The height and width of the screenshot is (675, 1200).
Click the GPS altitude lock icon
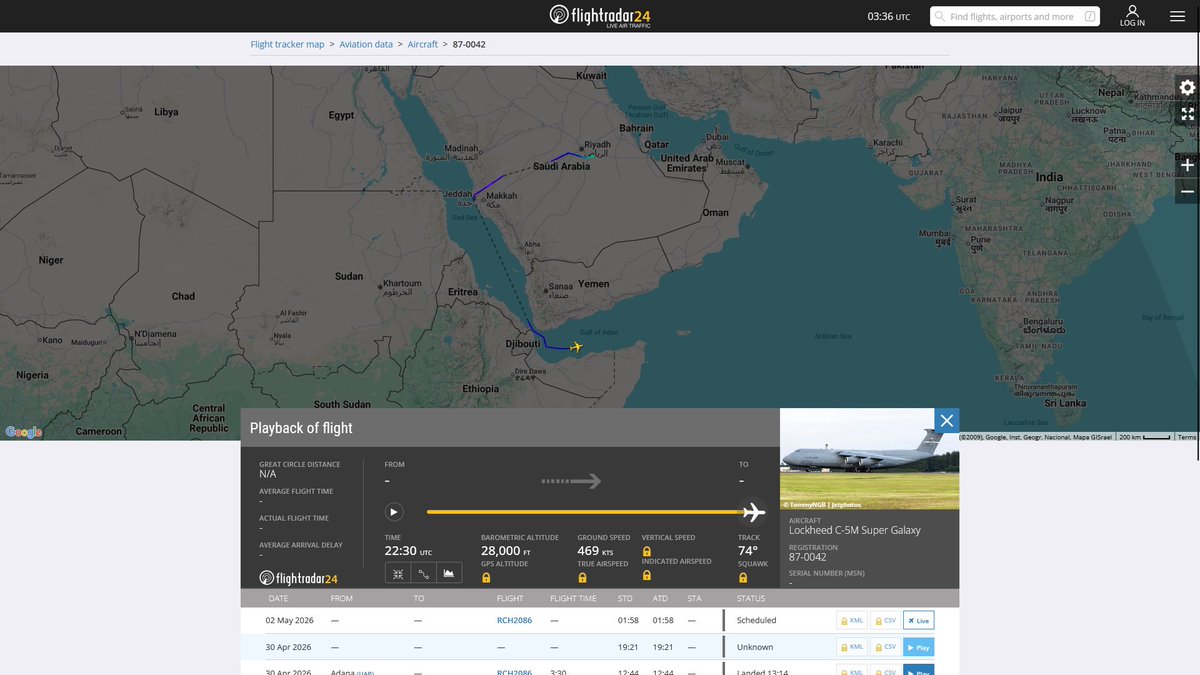[x=486, y=578]
